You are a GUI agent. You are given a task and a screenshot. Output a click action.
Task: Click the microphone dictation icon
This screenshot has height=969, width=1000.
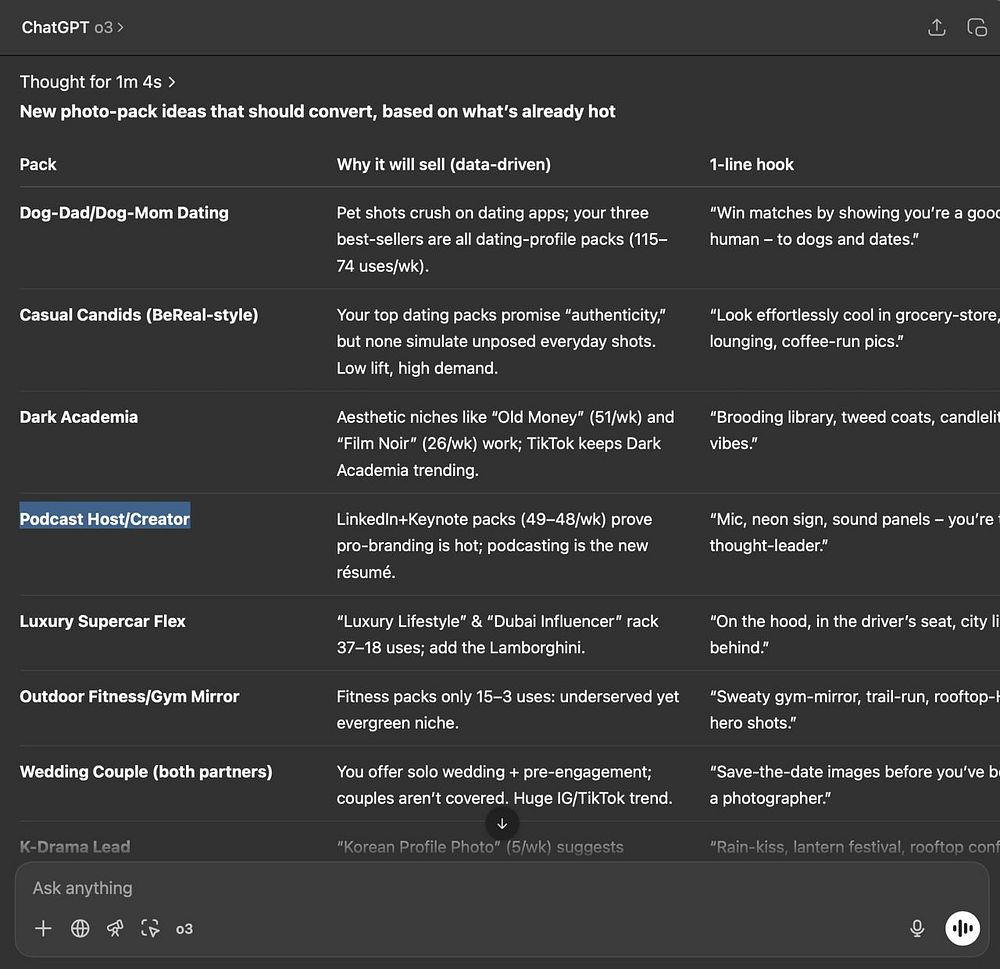pos(917,928)
